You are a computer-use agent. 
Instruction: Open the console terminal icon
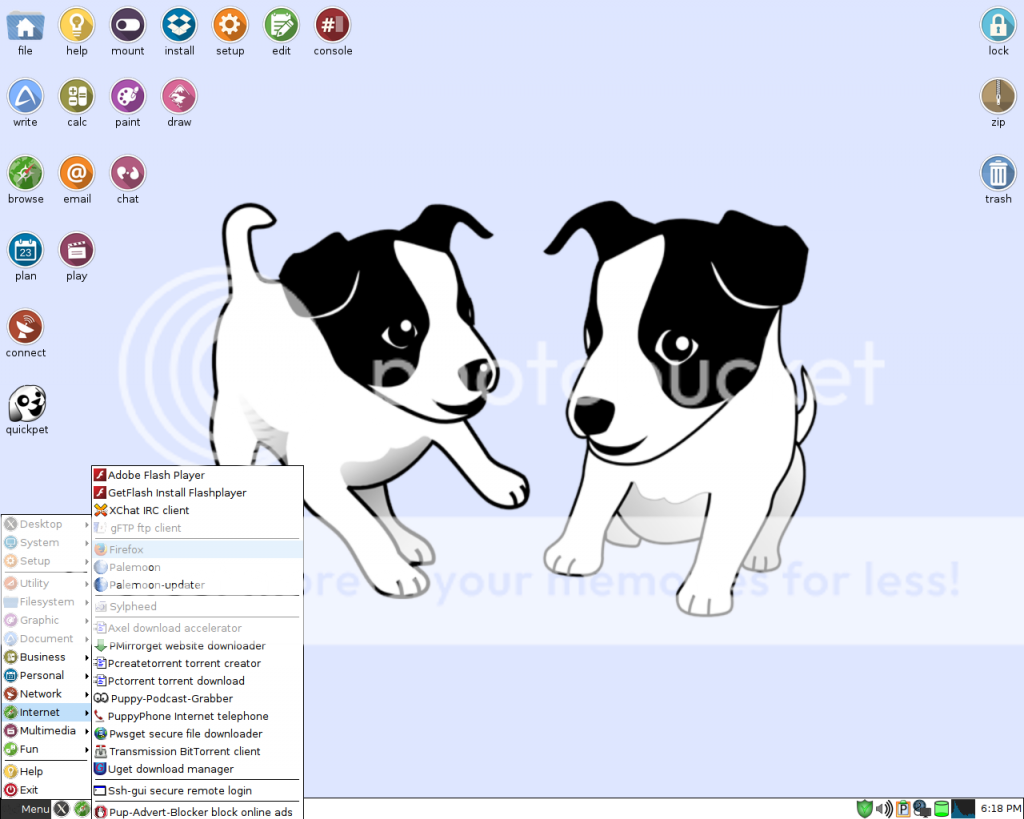click(x=332, y=25)
